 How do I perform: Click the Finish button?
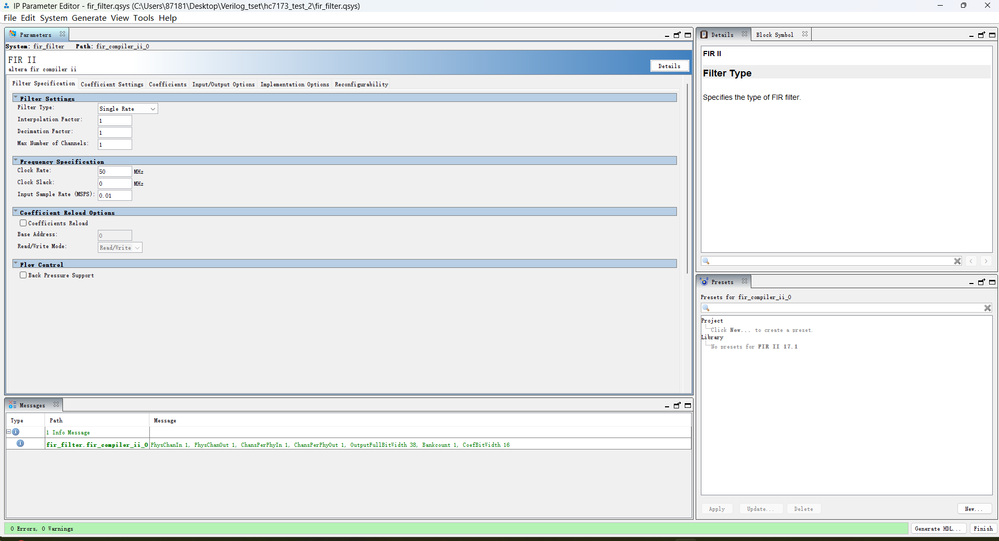[983, 528]
